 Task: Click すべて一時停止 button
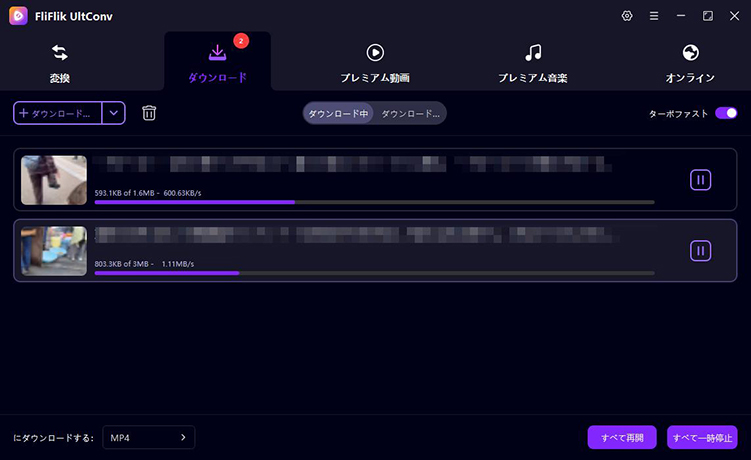702,437
